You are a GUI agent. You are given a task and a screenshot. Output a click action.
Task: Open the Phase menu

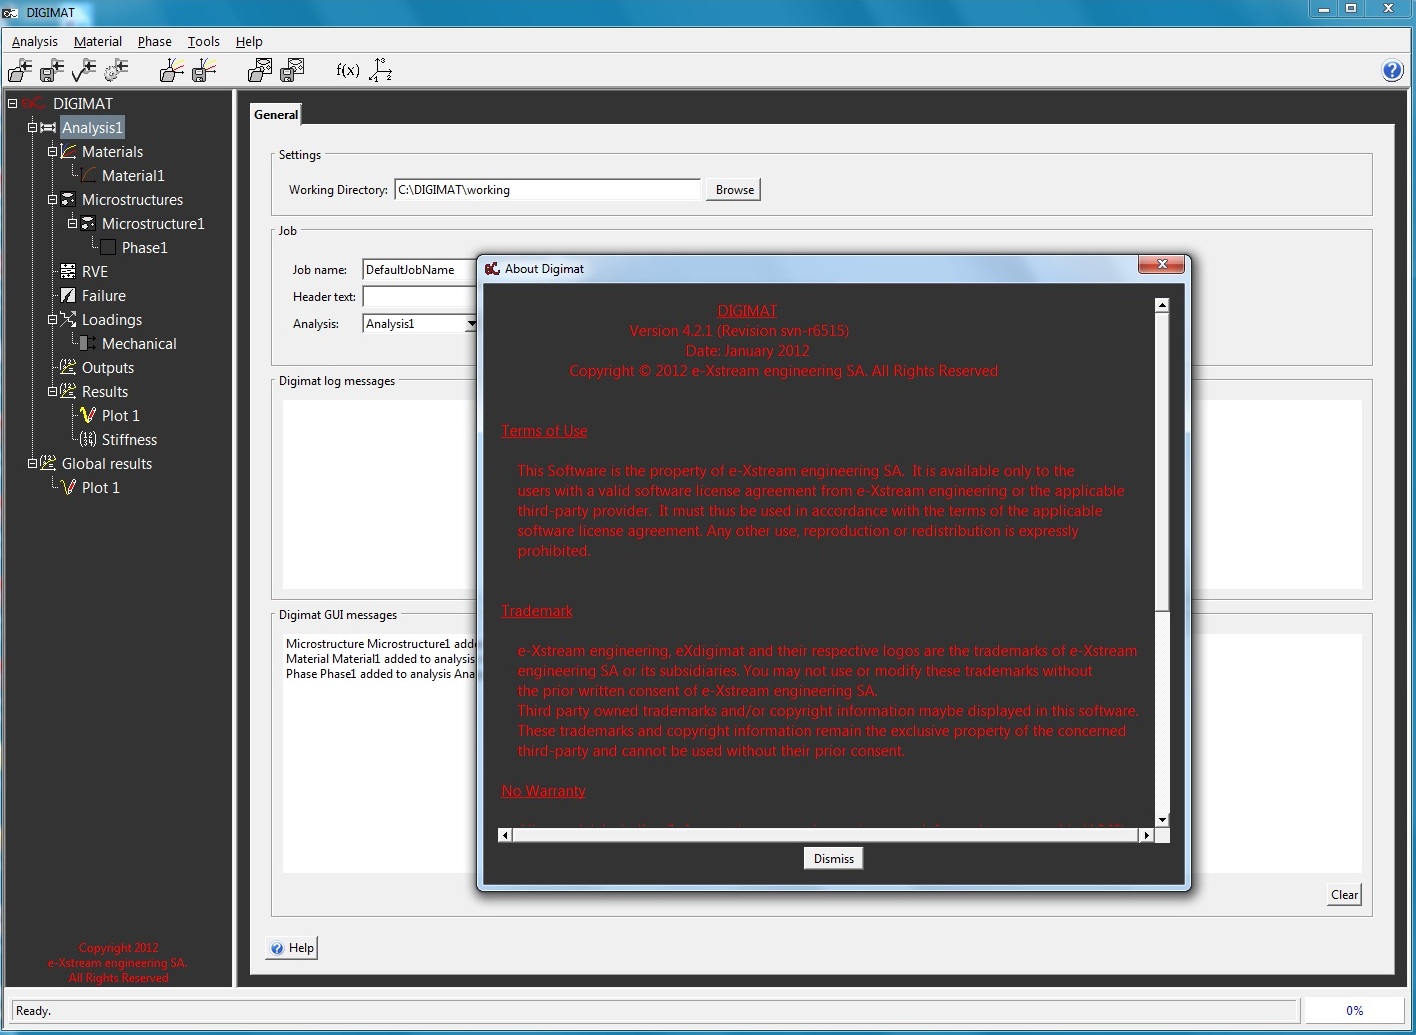pyautogui.click(x=155, y=42)
